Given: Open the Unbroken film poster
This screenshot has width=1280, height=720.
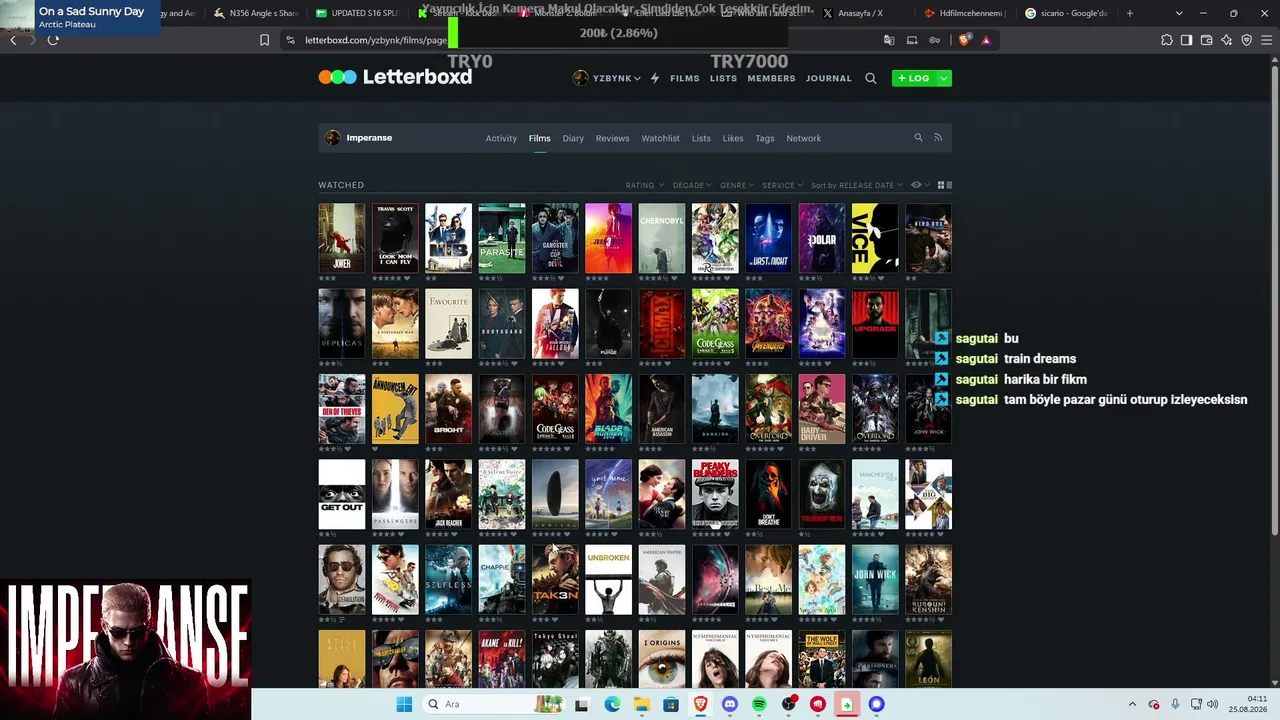Looking at the screenshot, I should click(x=609, y=580).
